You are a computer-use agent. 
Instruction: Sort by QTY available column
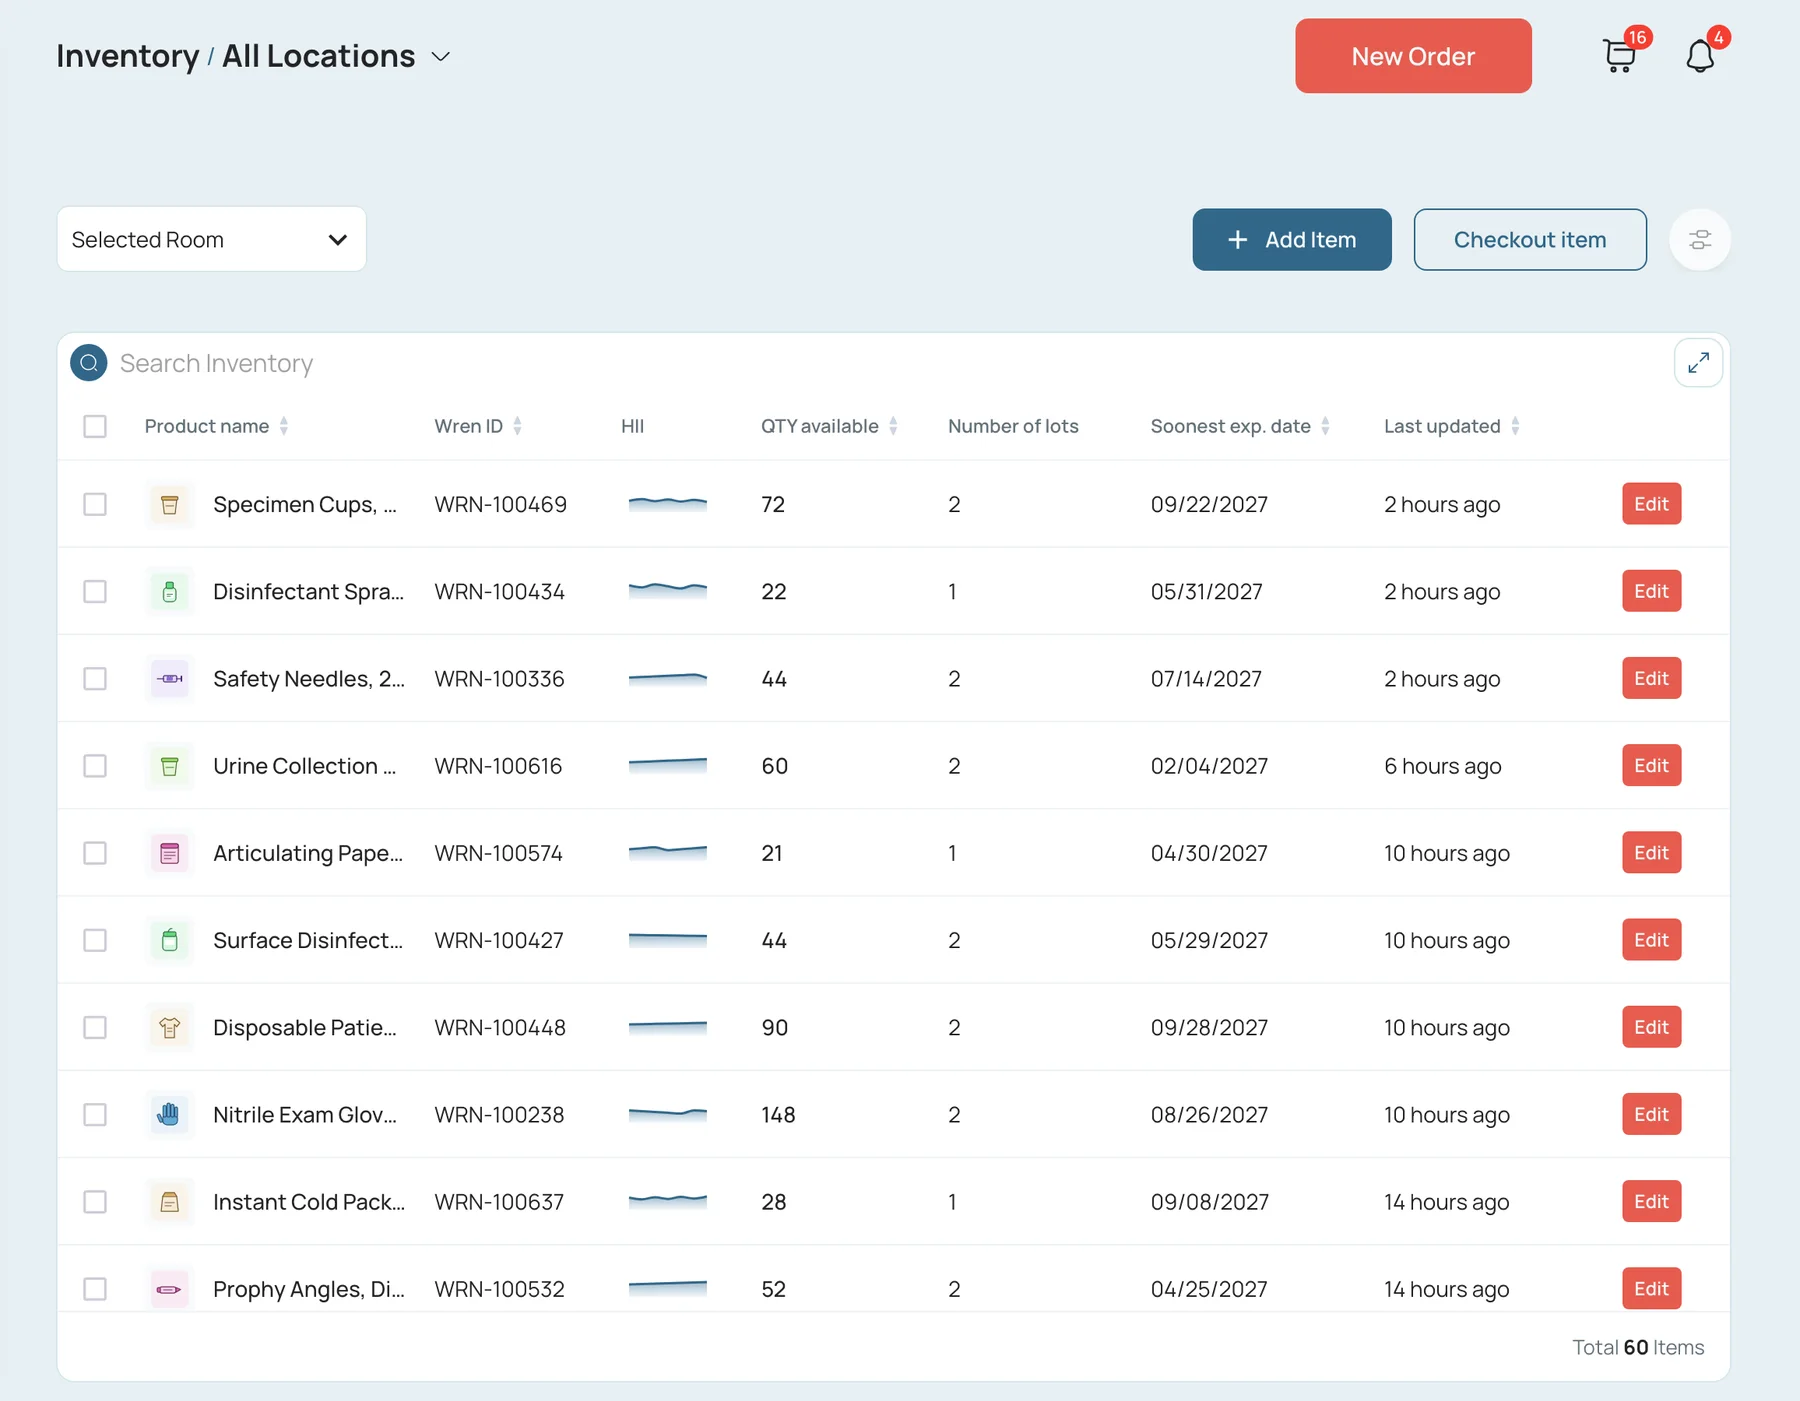click(x=893, y=426)
